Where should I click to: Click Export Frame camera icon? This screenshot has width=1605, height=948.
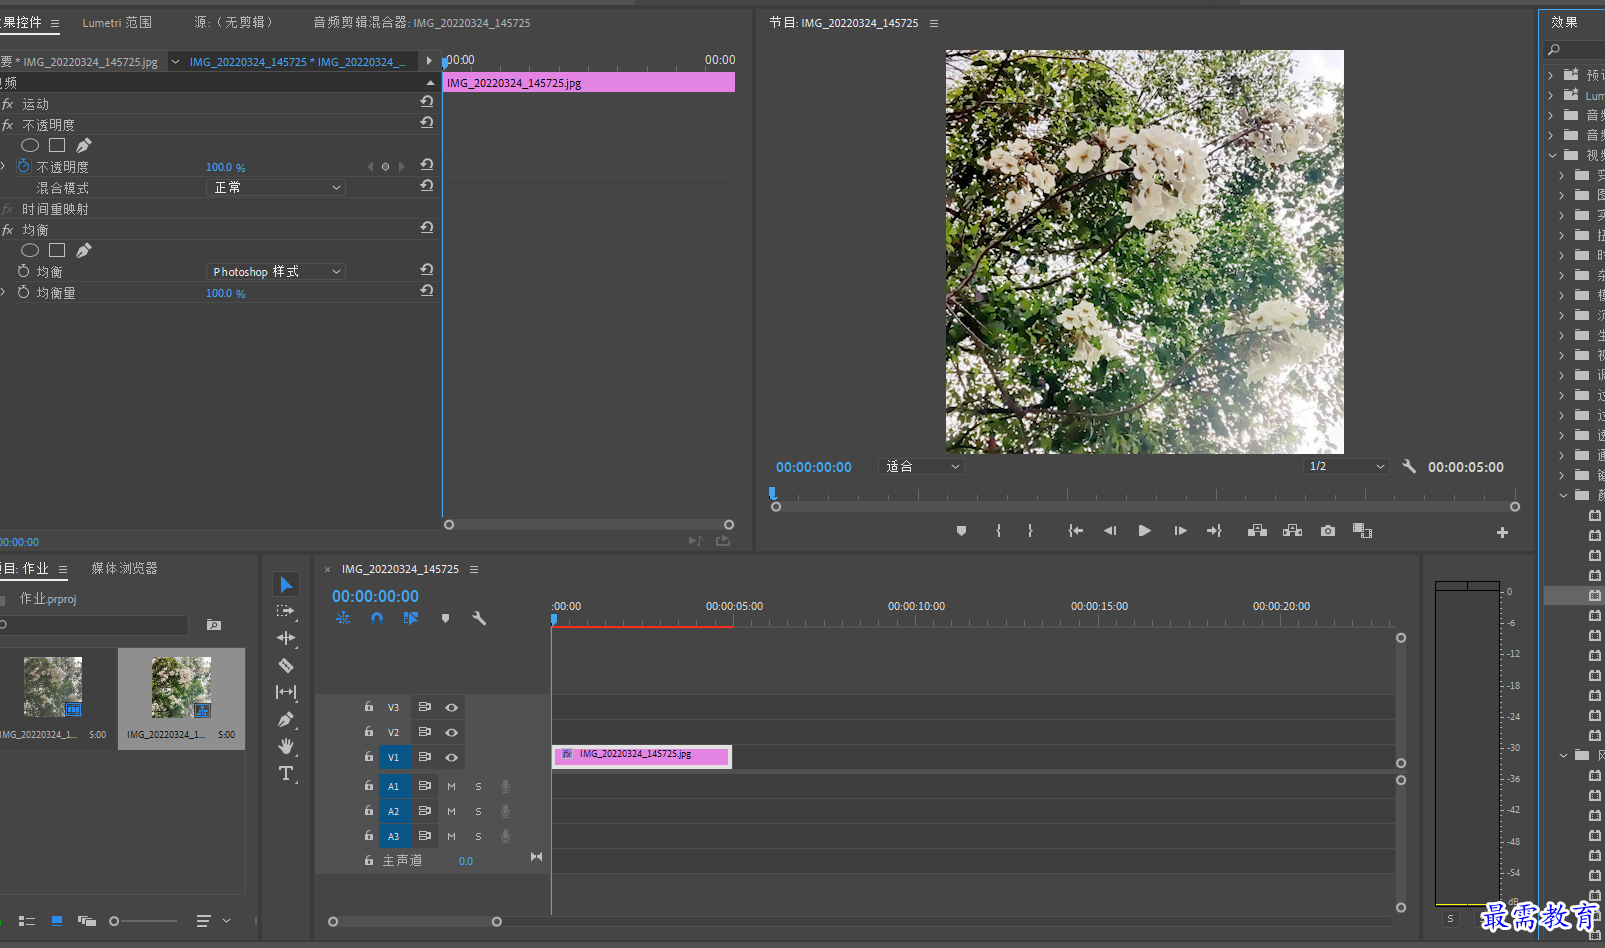tap(1327, 531)
